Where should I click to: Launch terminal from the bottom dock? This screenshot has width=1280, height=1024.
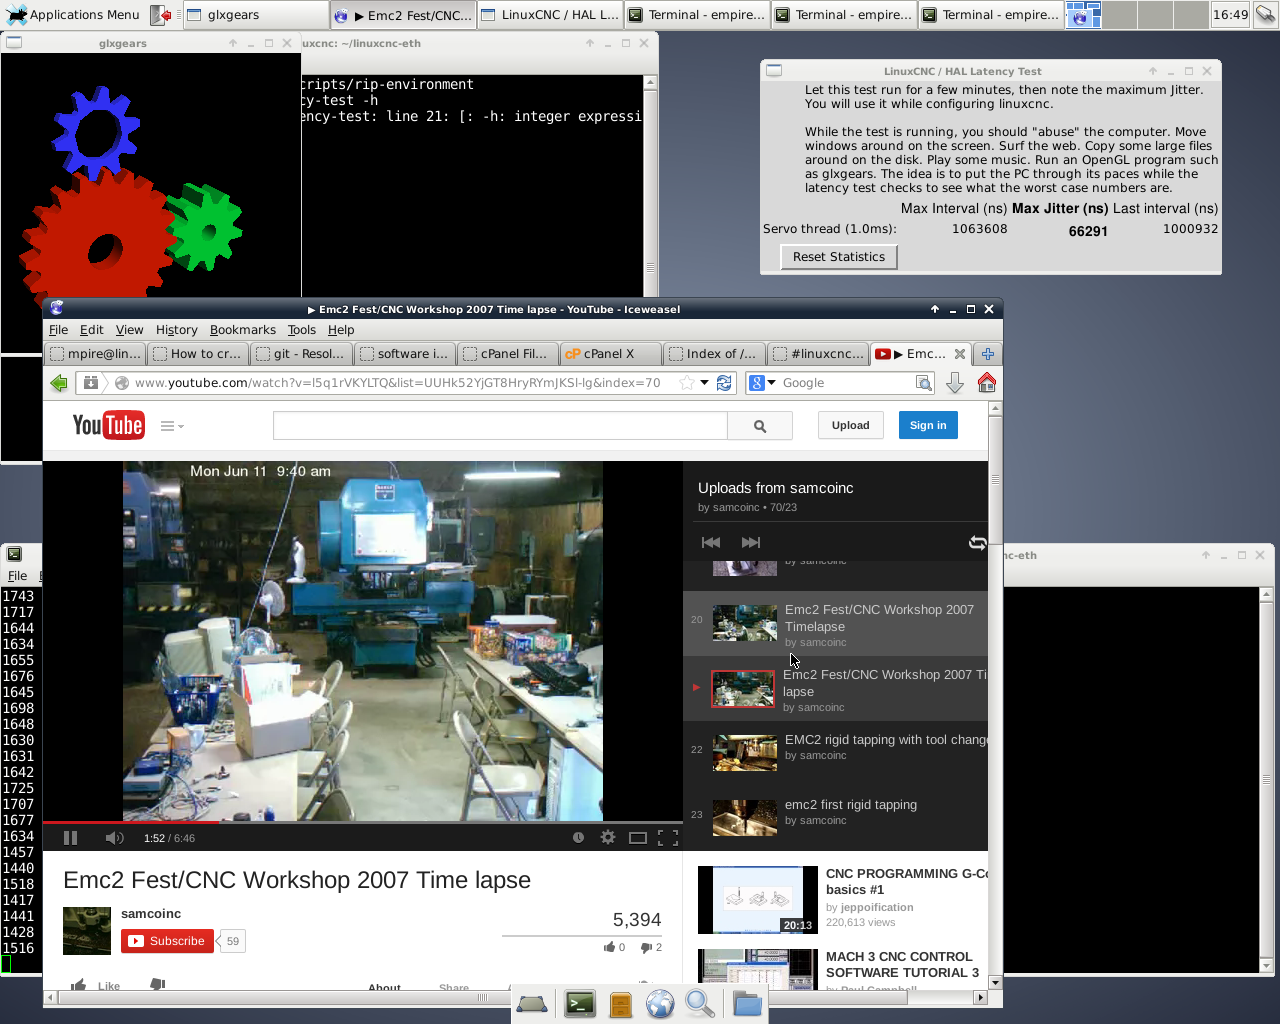580,1004
